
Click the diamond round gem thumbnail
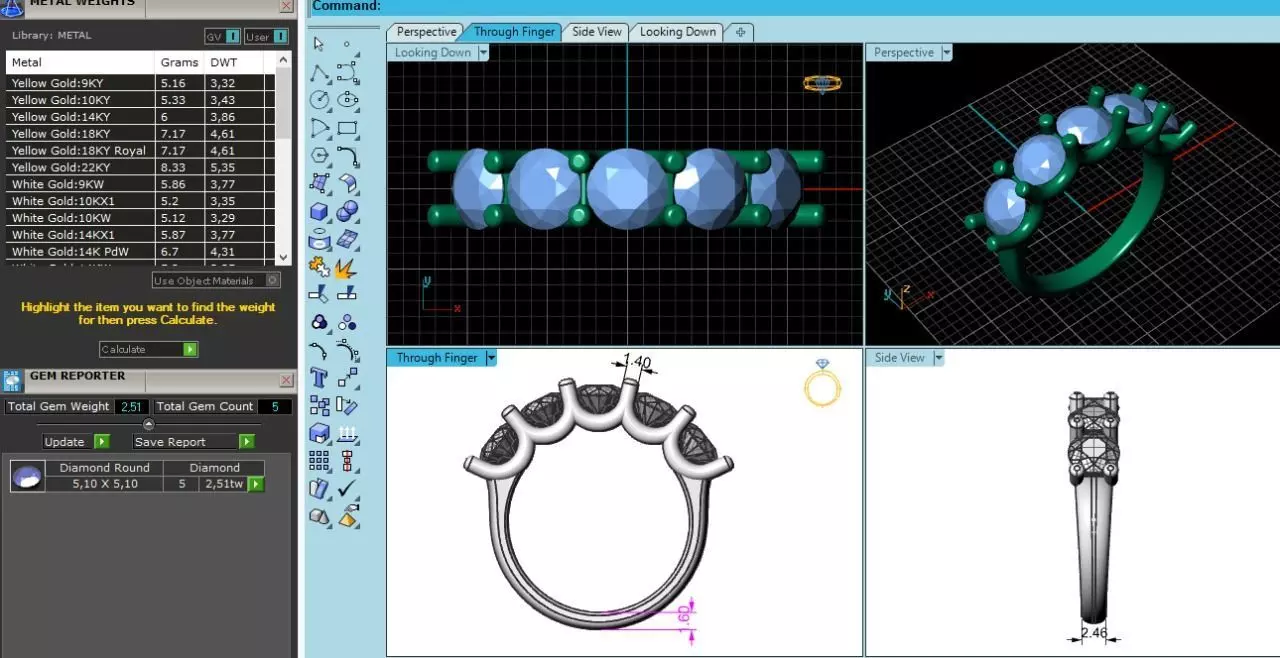coord(27,476)
